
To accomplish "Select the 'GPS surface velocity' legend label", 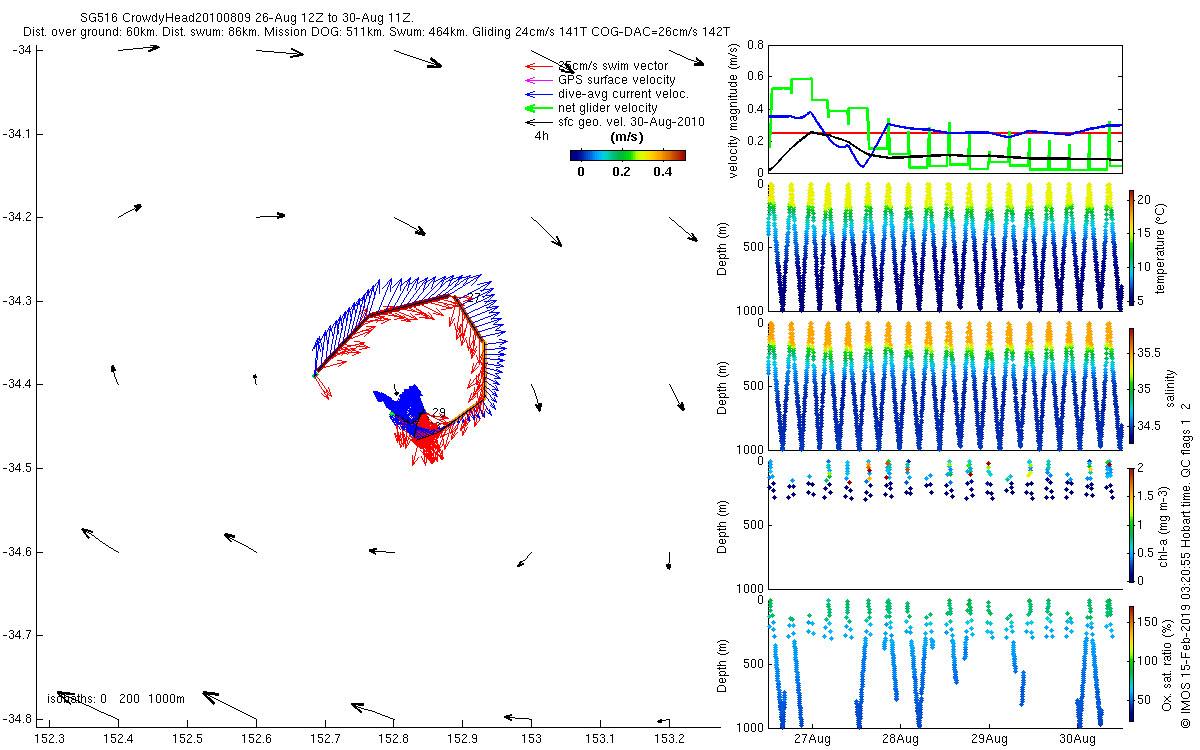I will tap(617, 80).
